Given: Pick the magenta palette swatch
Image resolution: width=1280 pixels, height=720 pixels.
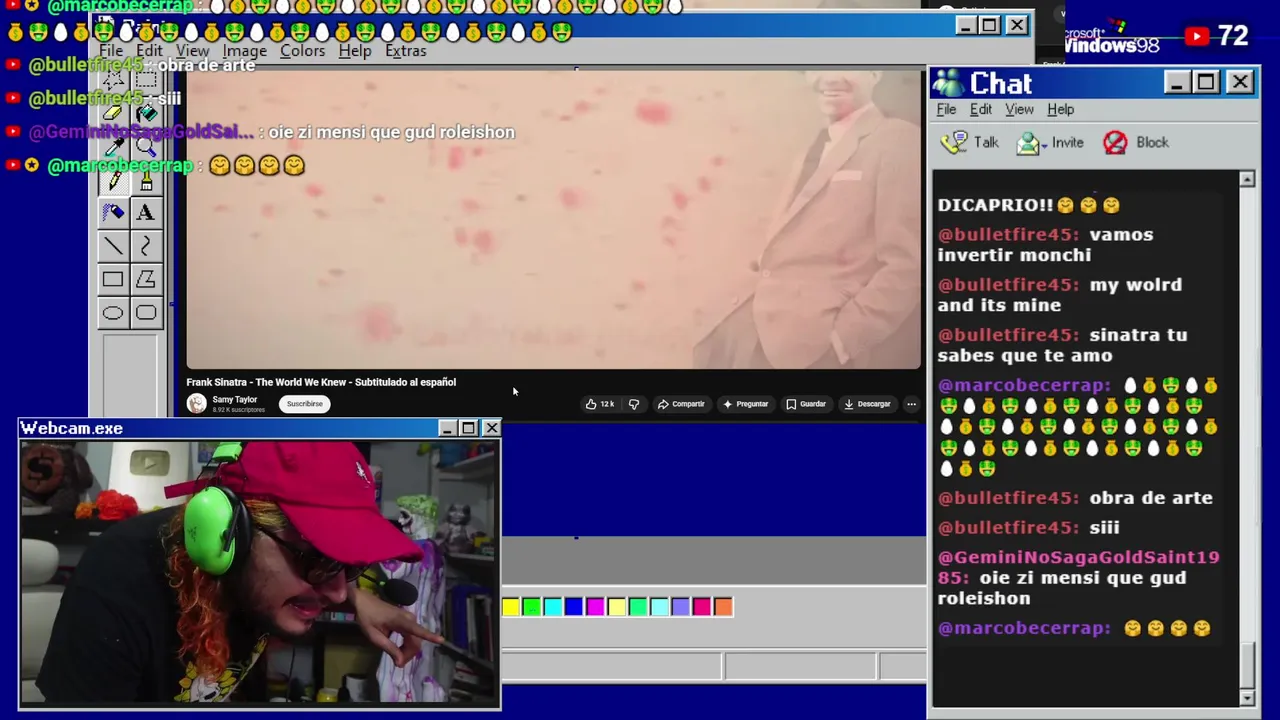Looking at the screenshot, I should click(595, 606).
